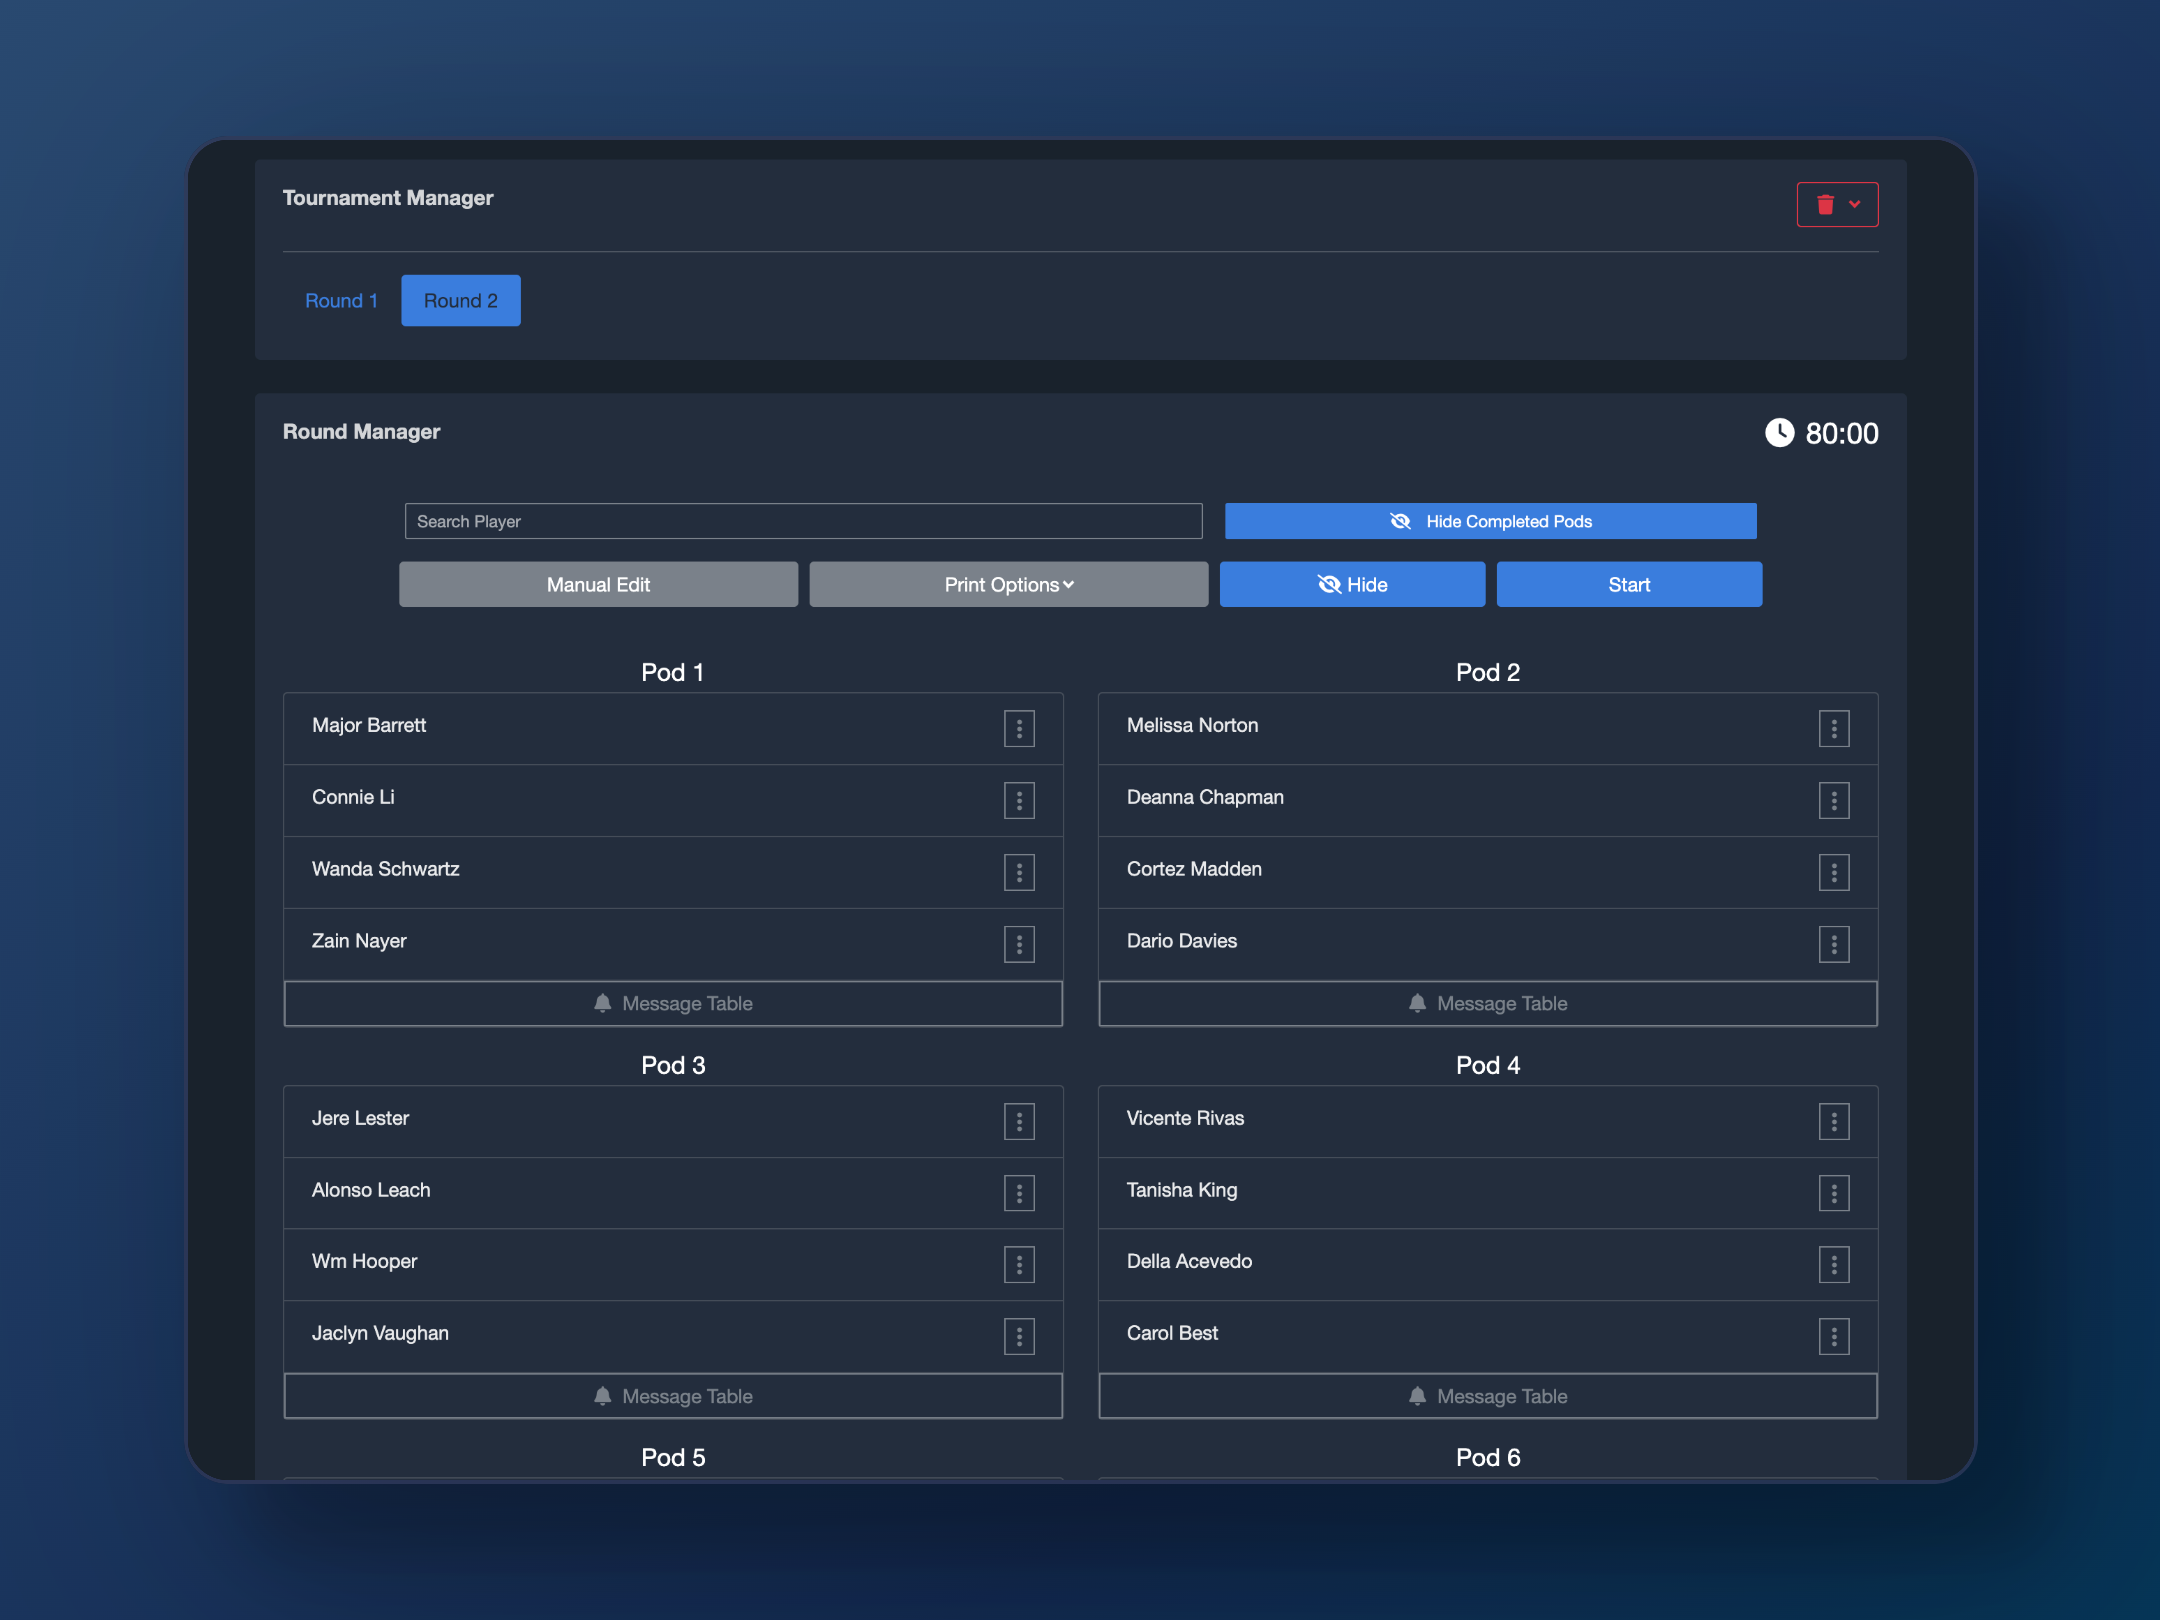Open Carol Best's three-dot menu
This screenshot has height=1620, width=2160.
pyautogui.click(x=1833, y=1336)
